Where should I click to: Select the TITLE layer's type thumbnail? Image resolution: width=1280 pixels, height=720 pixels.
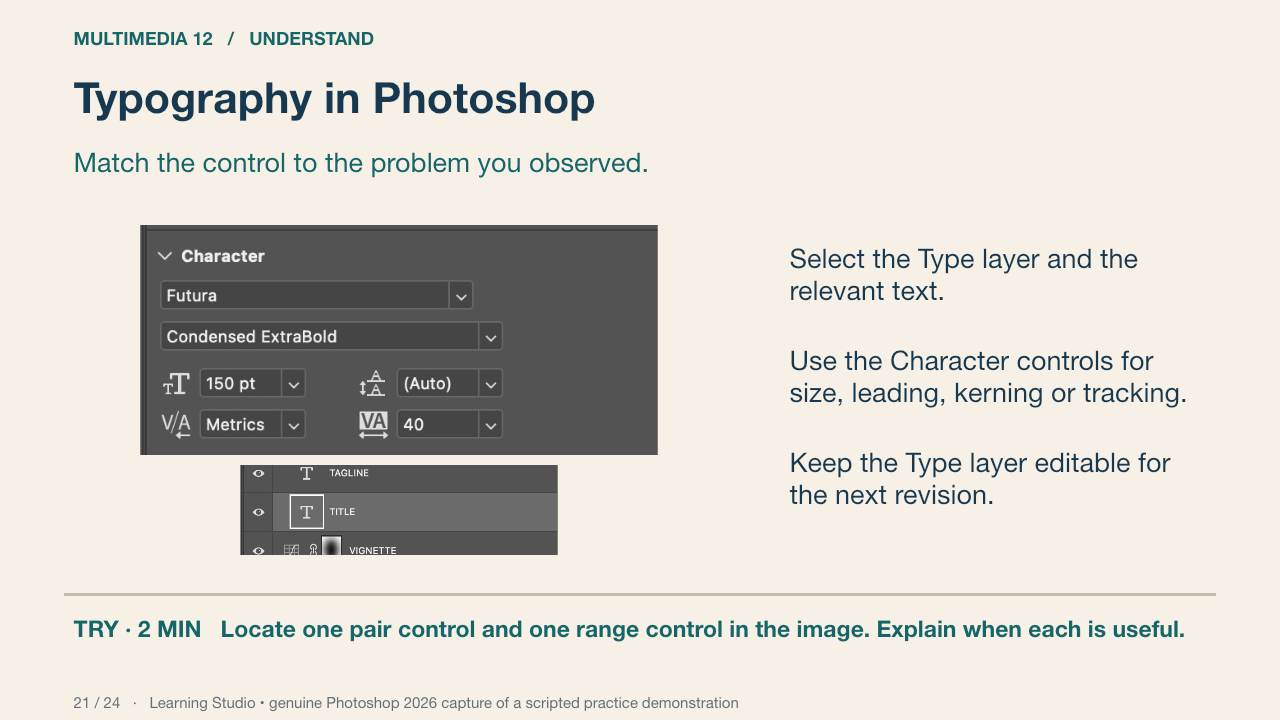coord(307,512)
